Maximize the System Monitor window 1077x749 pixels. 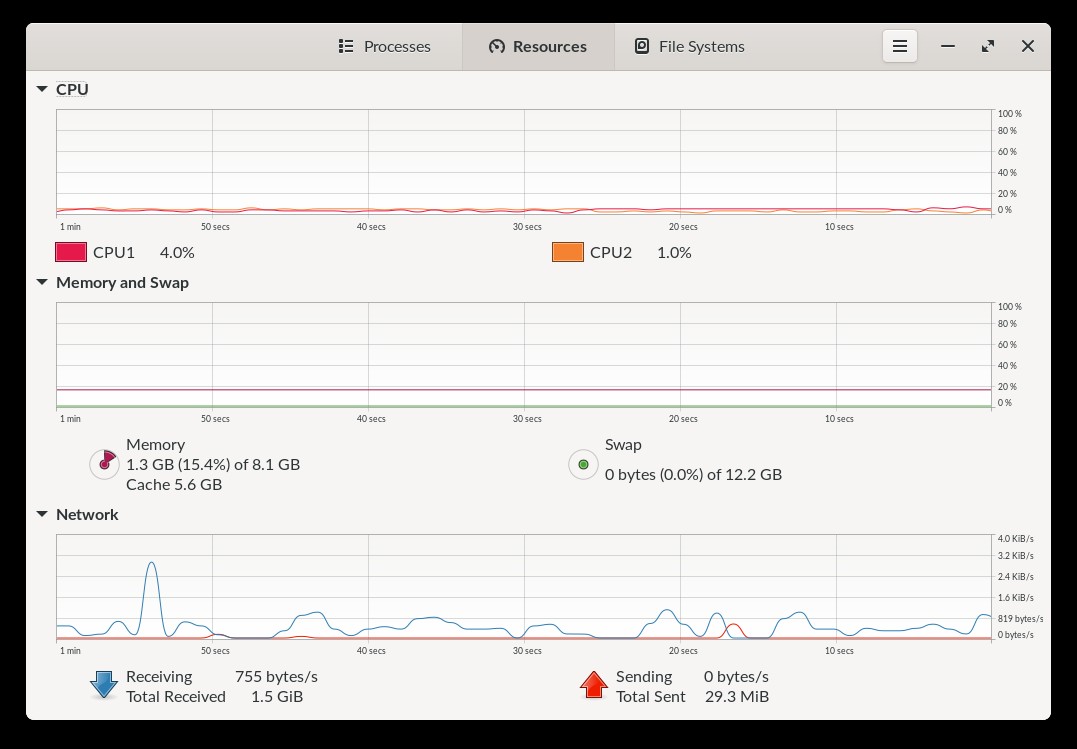[x=988, y=46]
